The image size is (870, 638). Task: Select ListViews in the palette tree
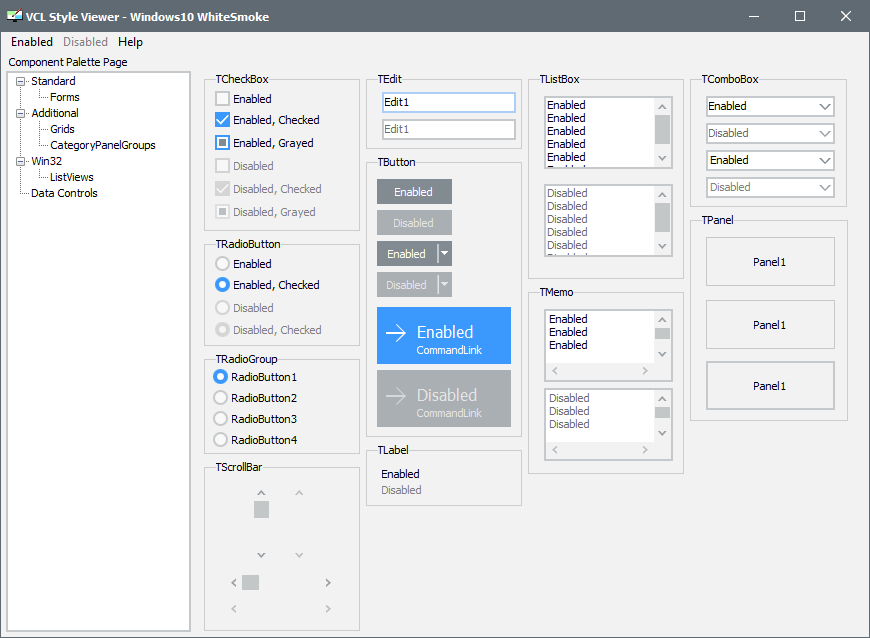[x=72, y=178]
